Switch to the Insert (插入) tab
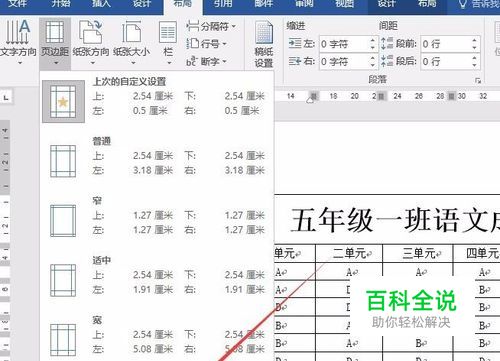Screen dimensions: 500x361 click(101, 4)
